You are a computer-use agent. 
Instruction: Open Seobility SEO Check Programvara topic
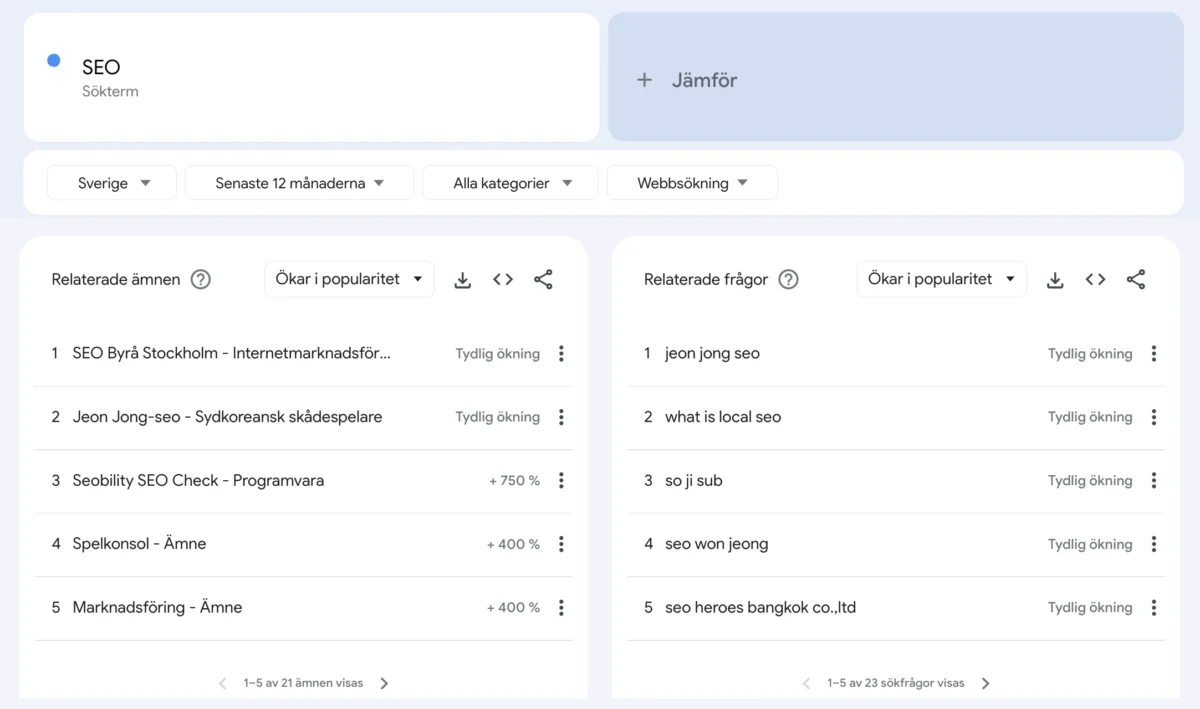198,481
